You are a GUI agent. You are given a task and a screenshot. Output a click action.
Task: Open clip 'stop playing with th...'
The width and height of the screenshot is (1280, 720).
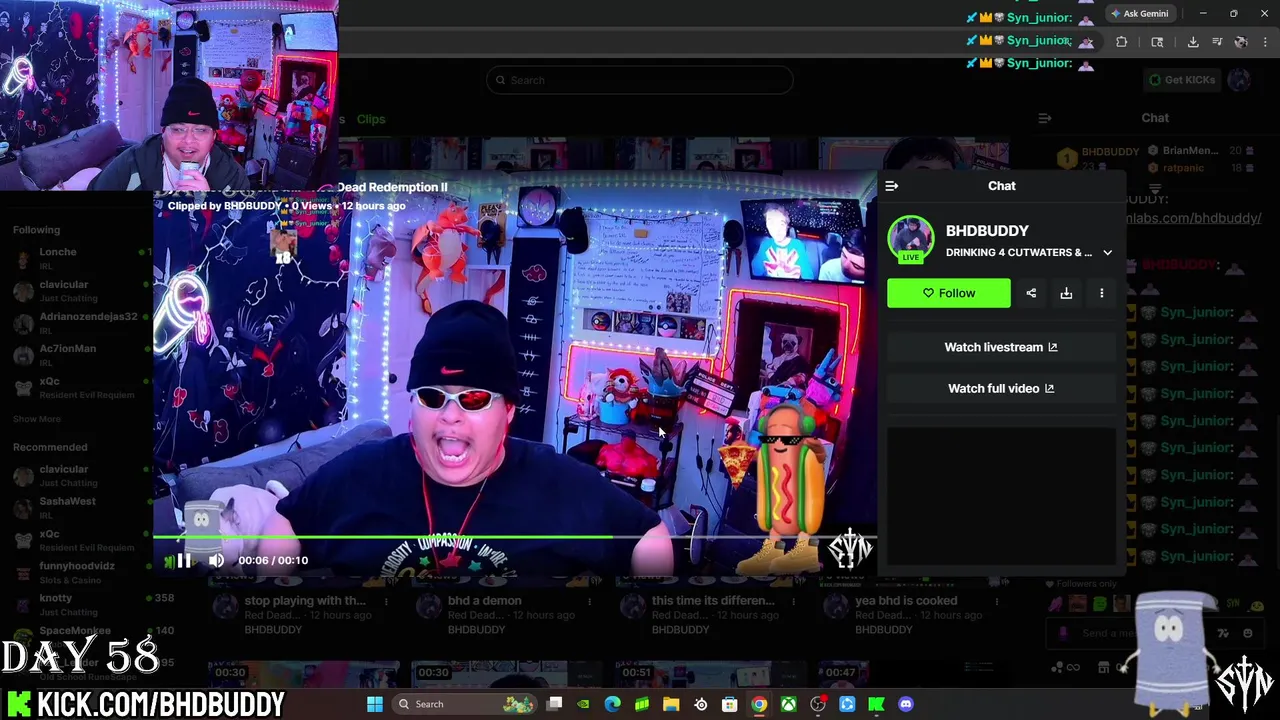point(305,601)
